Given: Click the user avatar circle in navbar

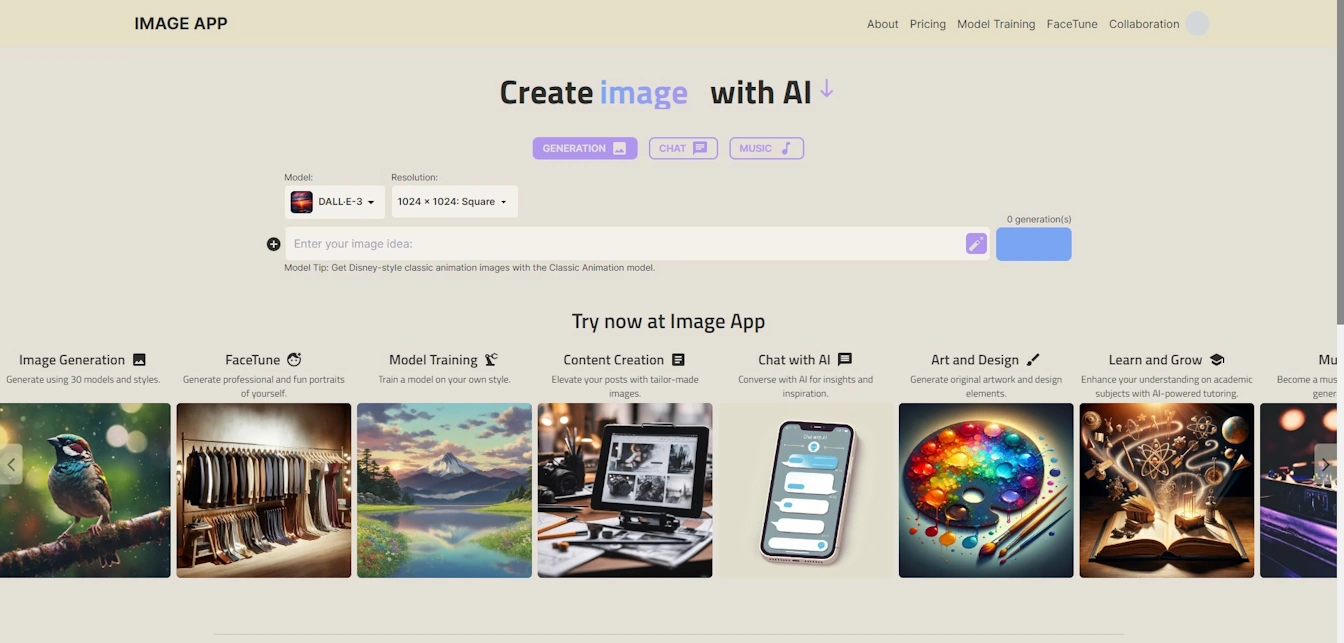Looking at the screenshot, I should tap(1197, 24).
